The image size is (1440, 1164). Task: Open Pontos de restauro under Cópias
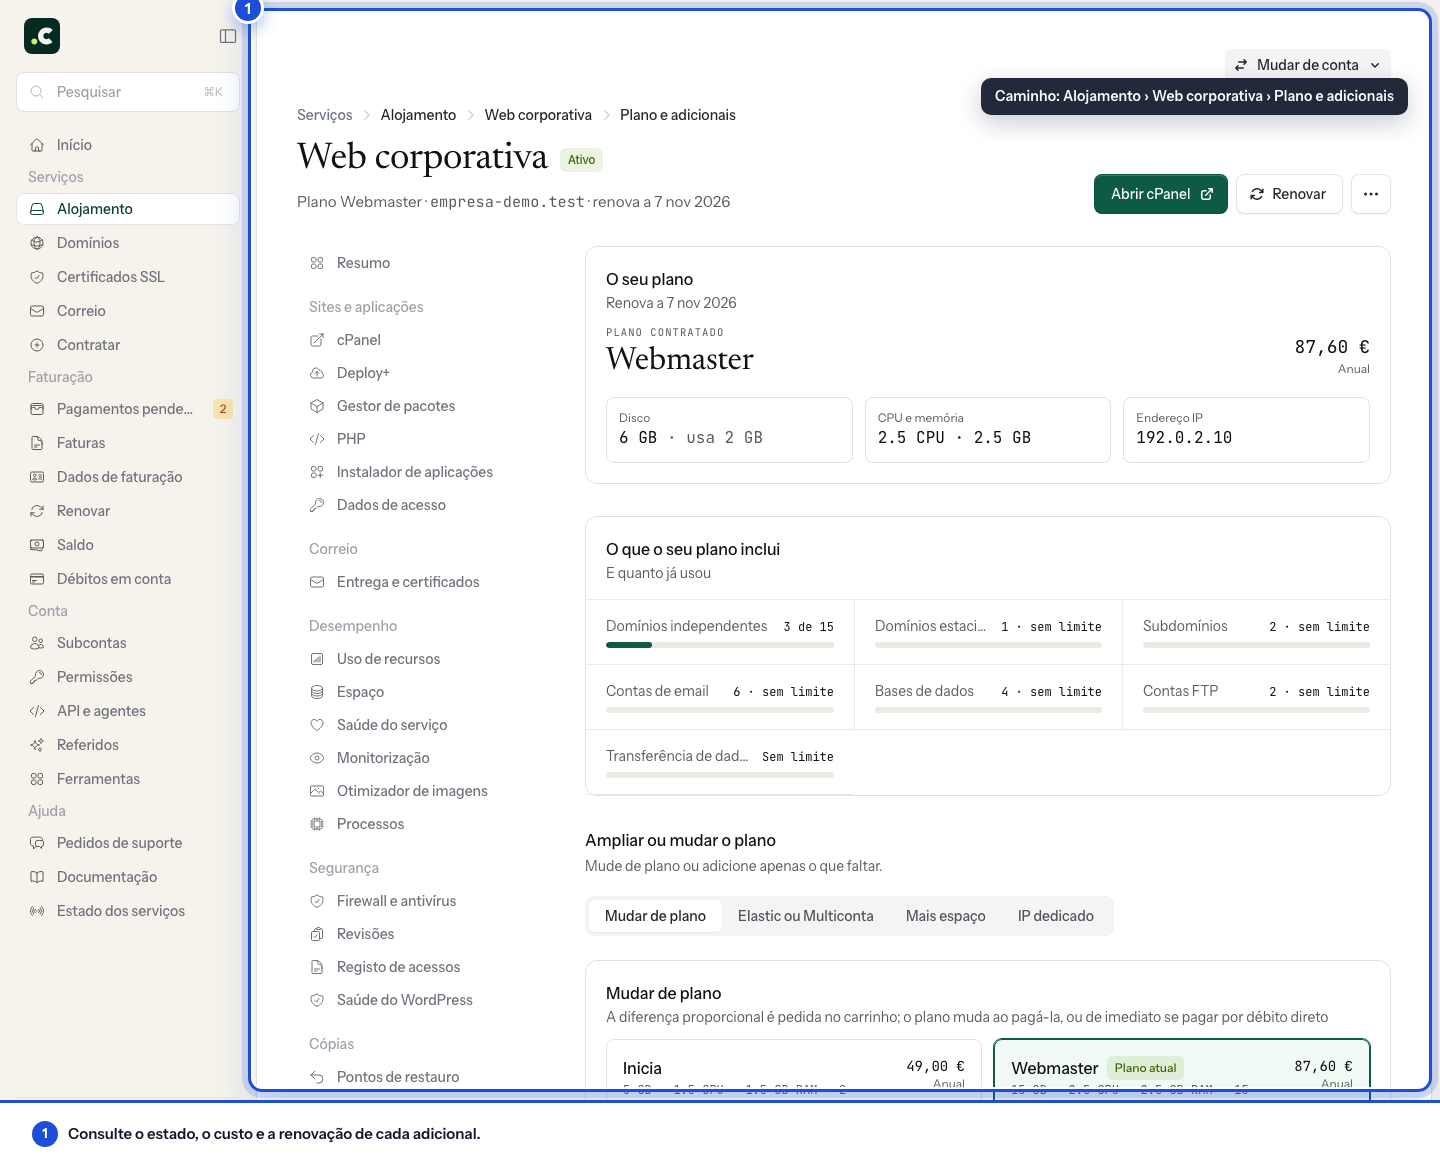pos(398,1077)
